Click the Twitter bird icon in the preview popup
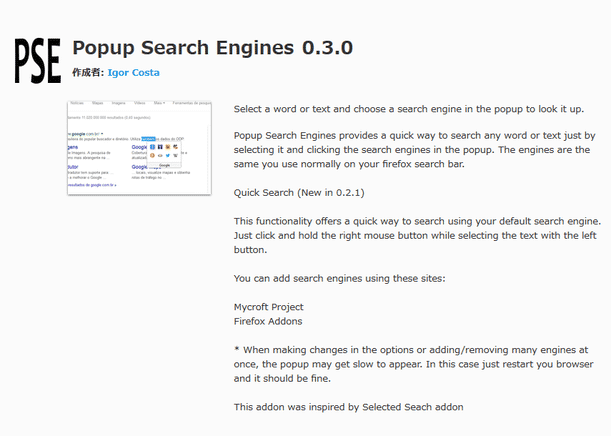Viewport: 611px width, 436px height. [x=168, y=155]
